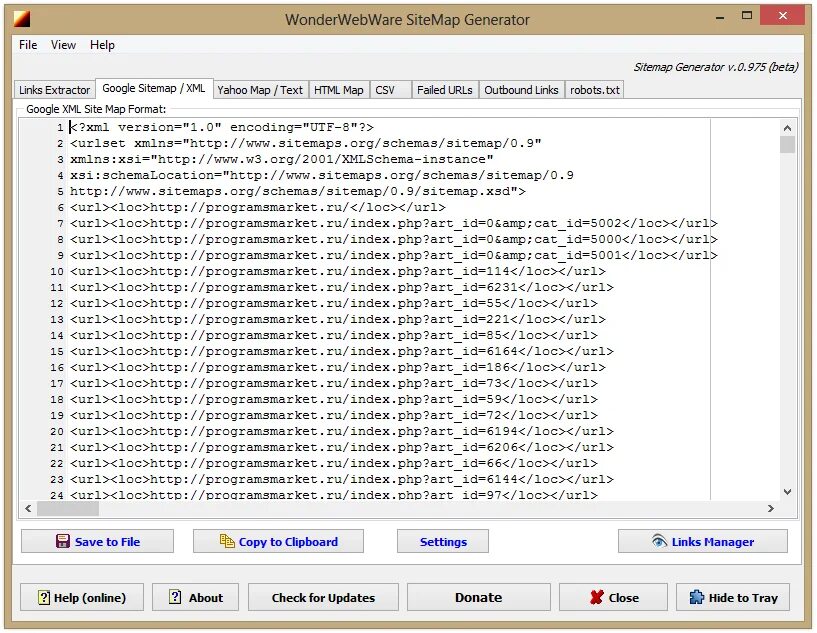Click the URL line with art_id=59
Screen dimensions: 817x633
click(333, 399)
